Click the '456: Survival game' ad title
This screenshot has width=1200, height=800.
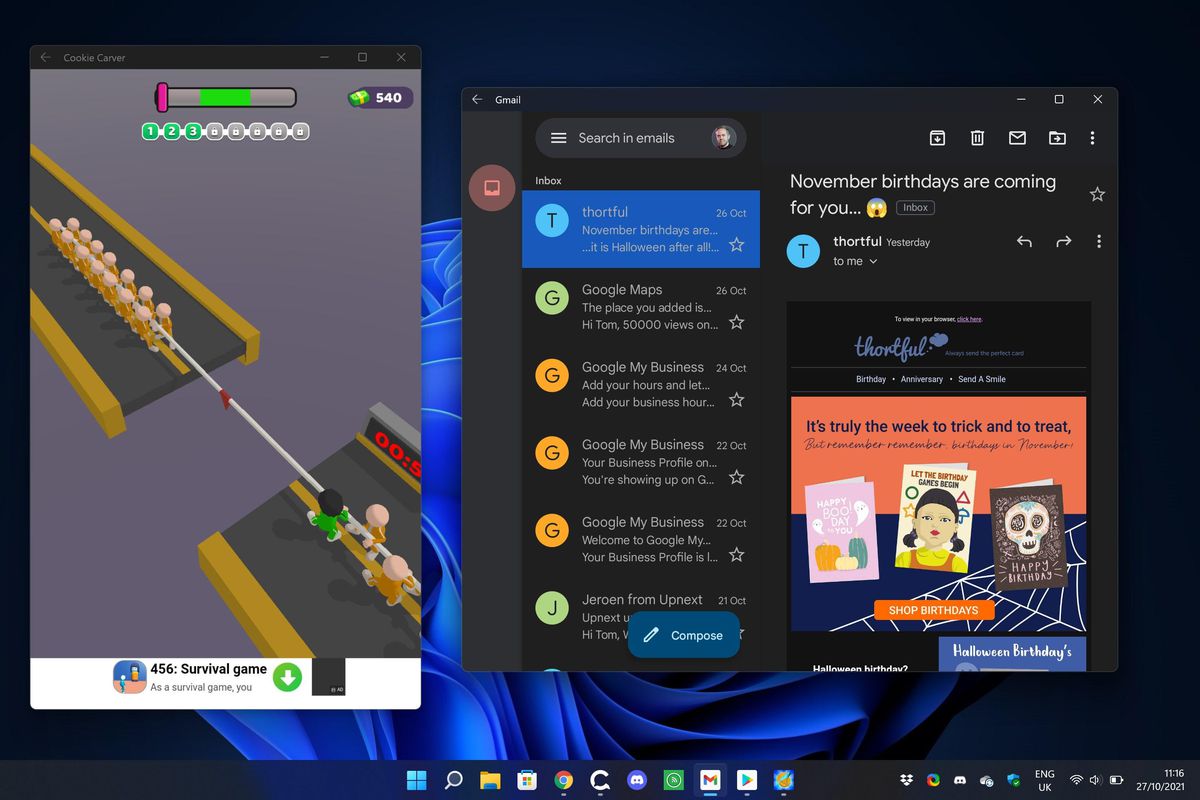tap(209, 669)
